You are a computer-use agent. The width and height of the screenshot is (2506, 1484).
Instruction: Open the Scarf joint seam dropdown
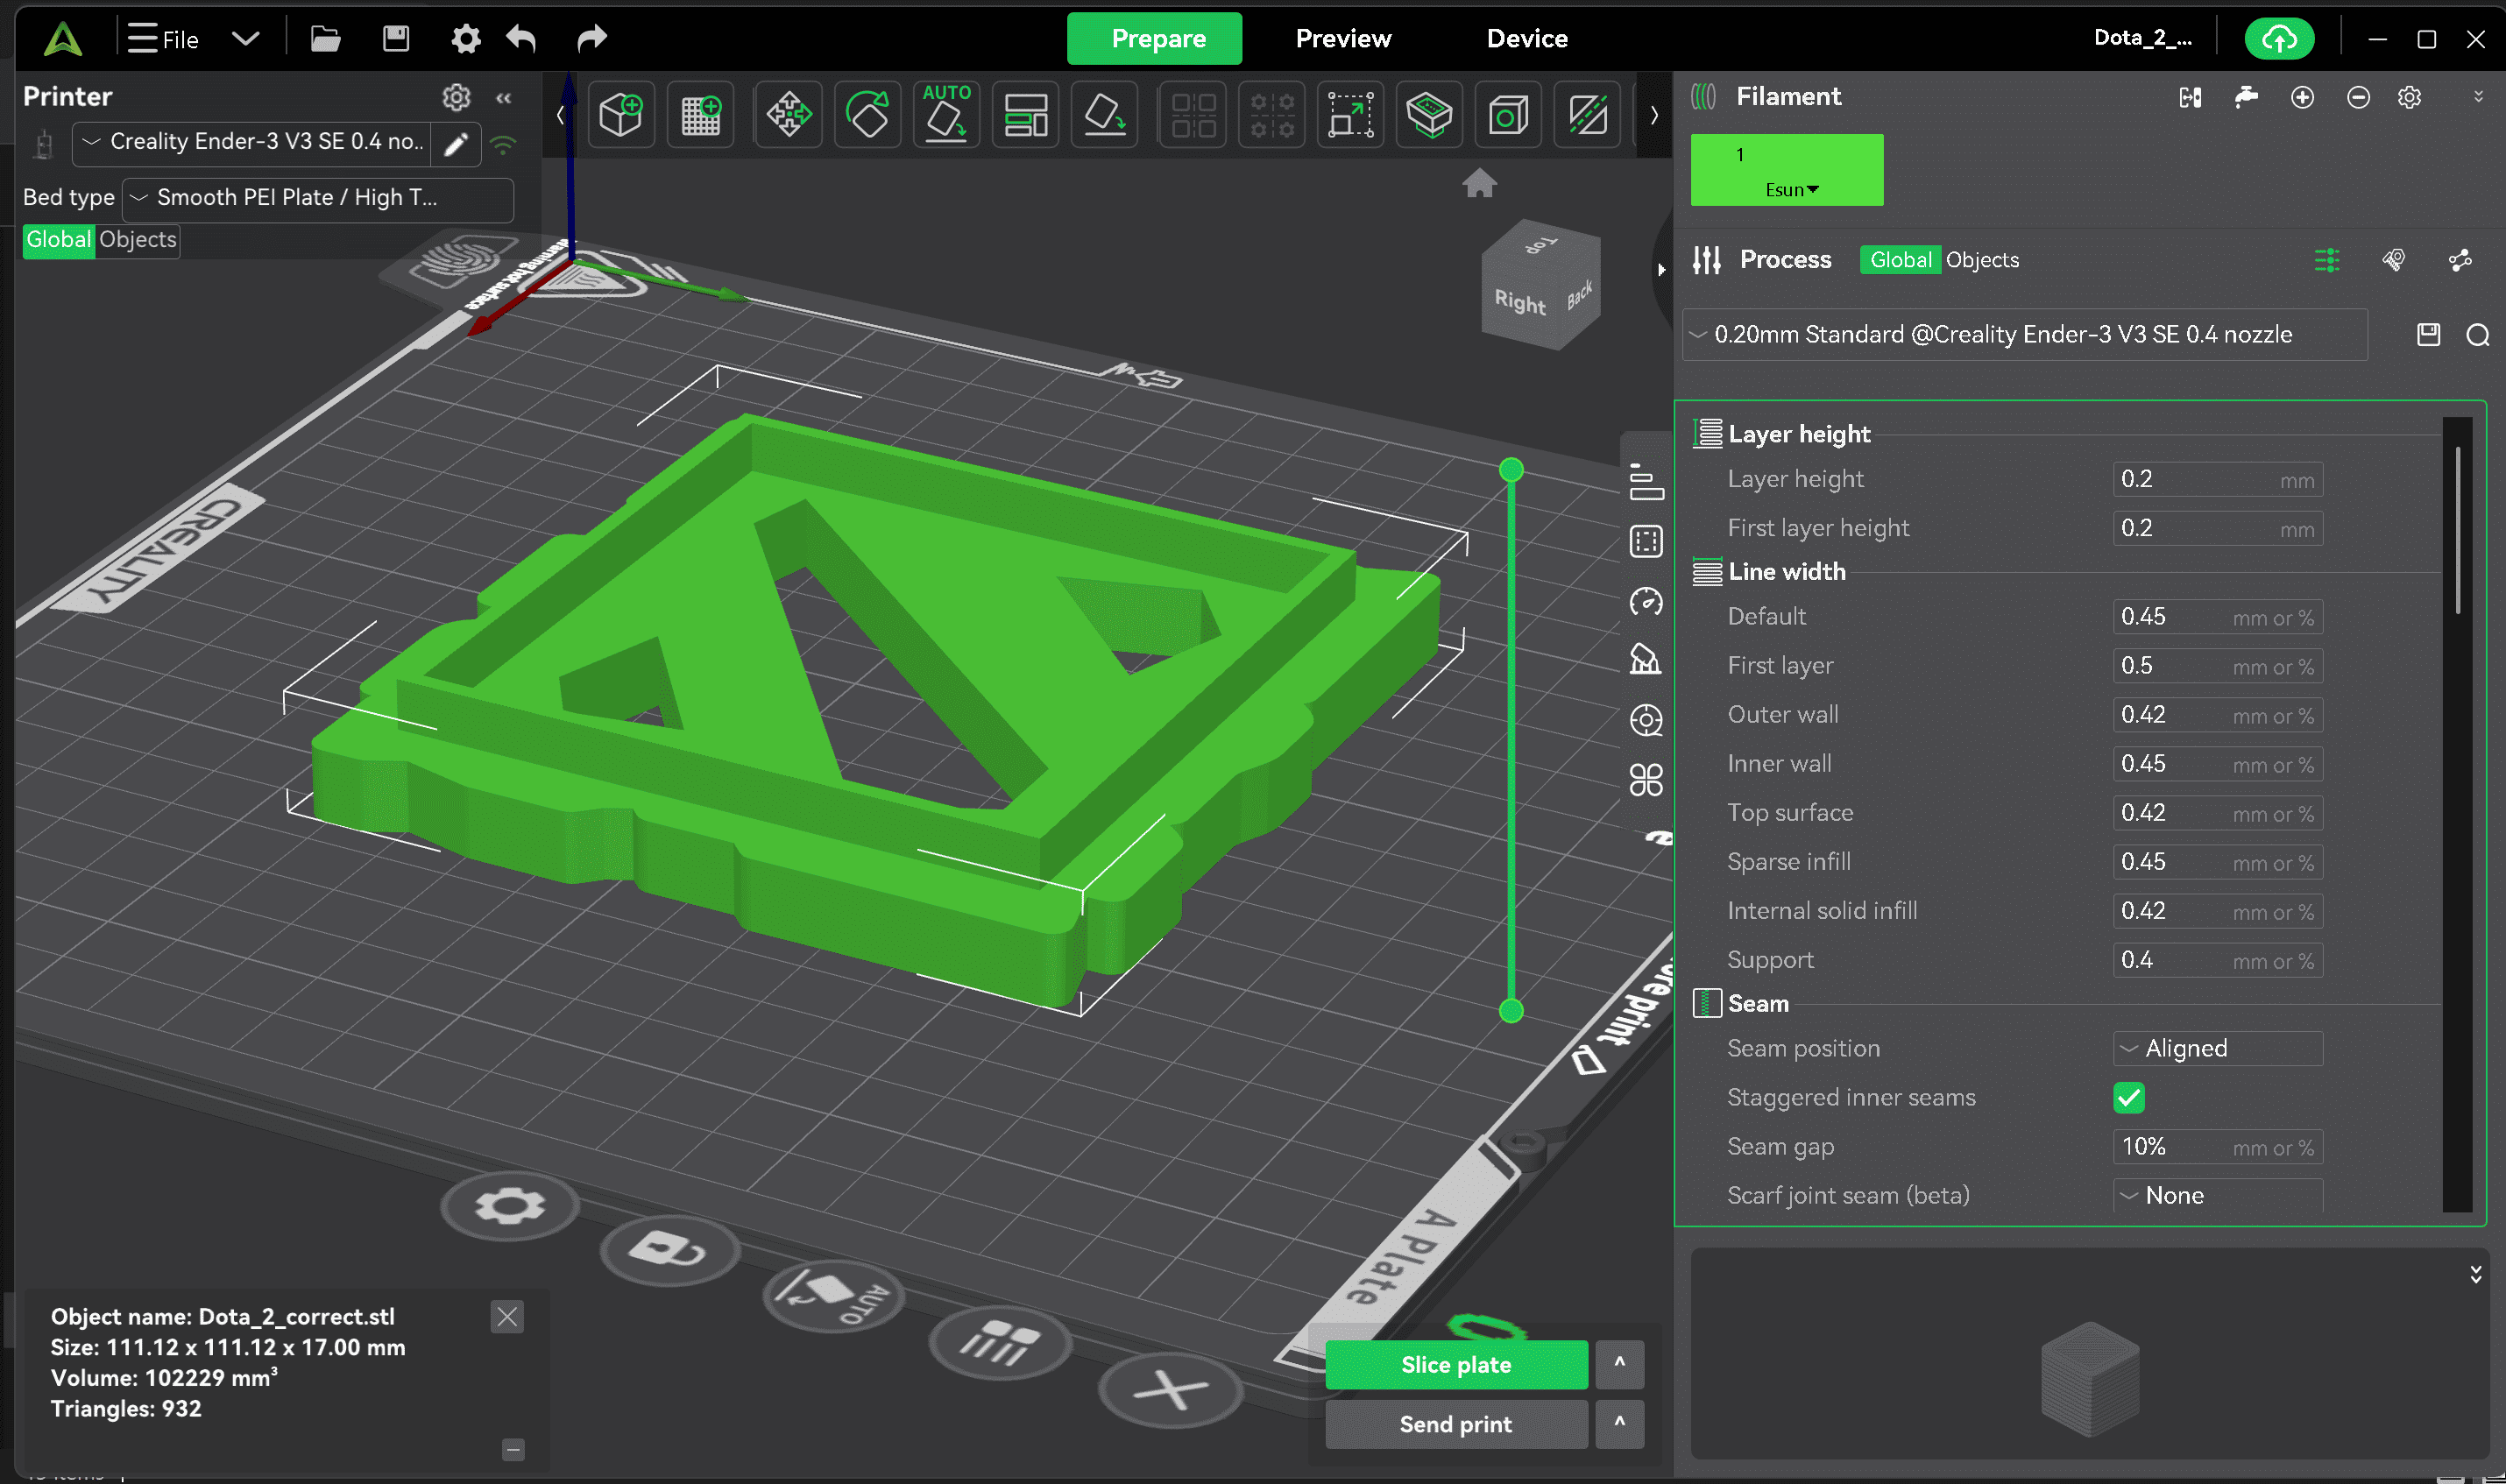point(2217,1196)
